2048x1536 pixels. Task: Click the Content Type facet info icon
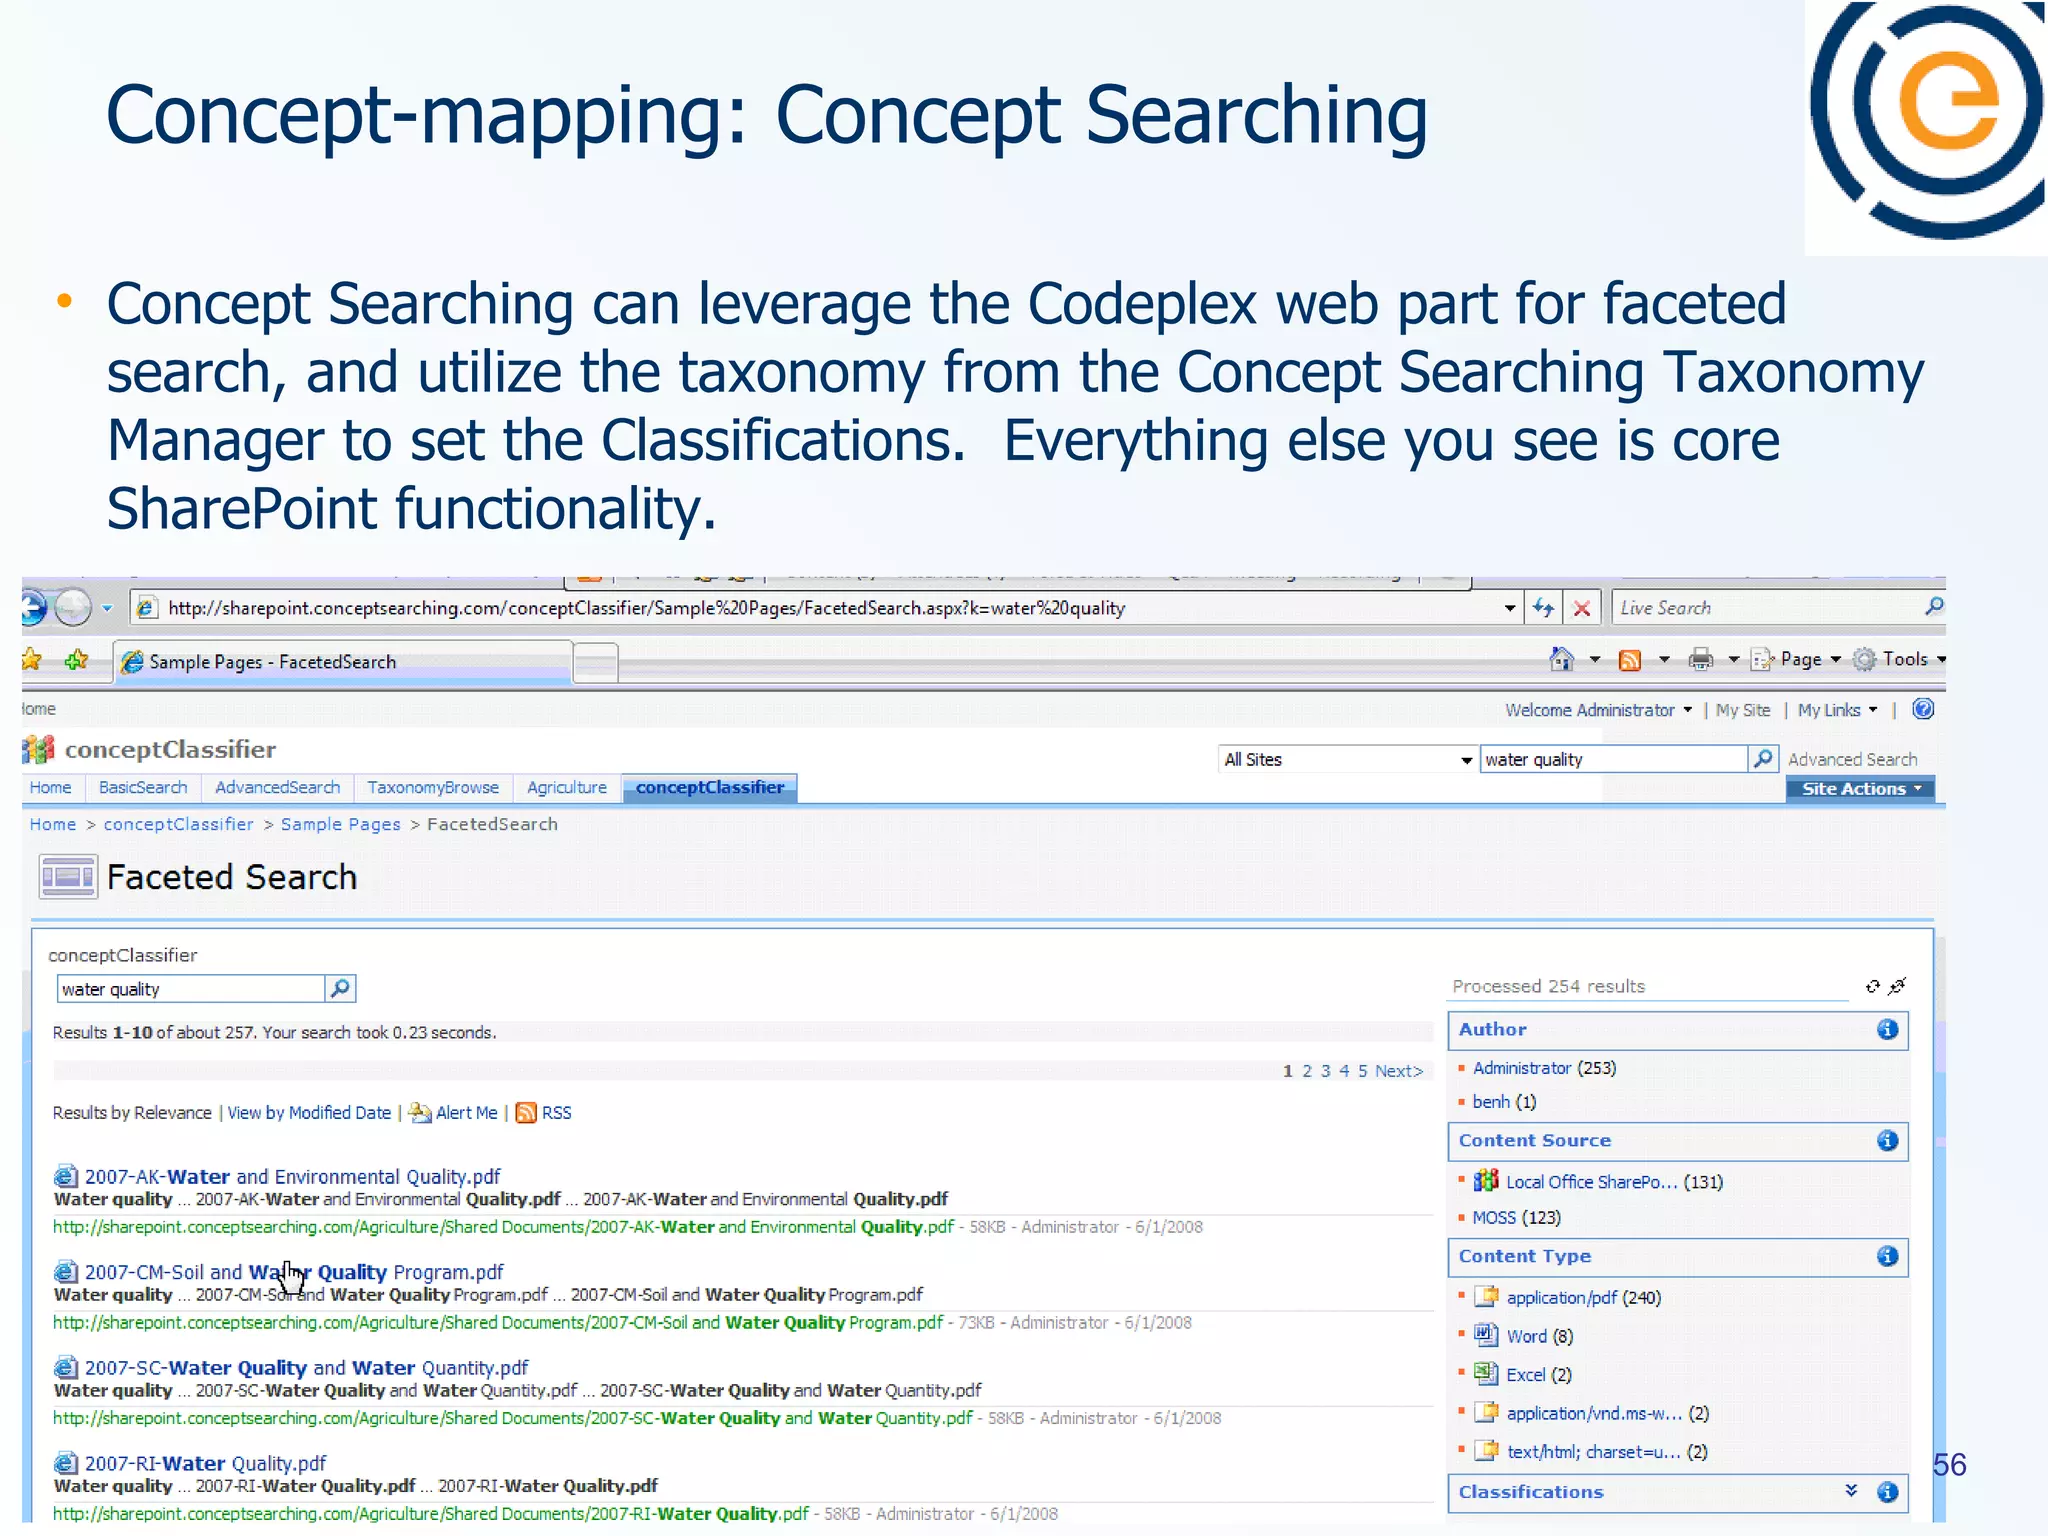click(1887, 1257)
